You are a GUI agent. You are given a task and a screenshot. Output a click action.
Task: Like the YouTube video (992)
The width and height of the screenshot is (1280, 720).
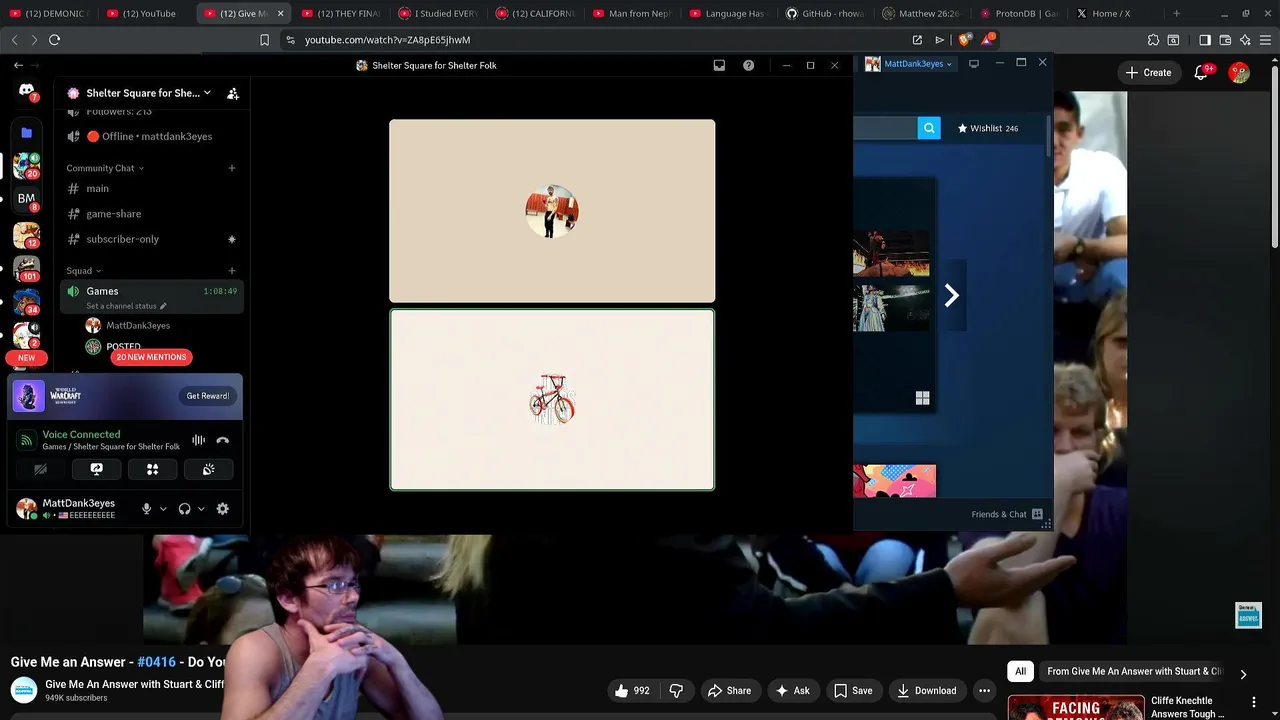(632, 691)
